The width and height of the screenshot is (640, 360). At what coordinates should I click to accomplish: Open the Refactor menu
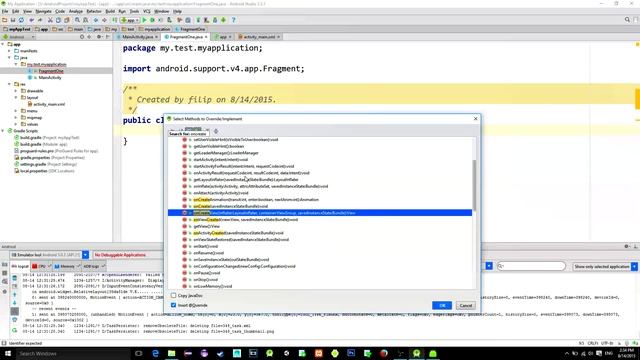coord(93,11)
